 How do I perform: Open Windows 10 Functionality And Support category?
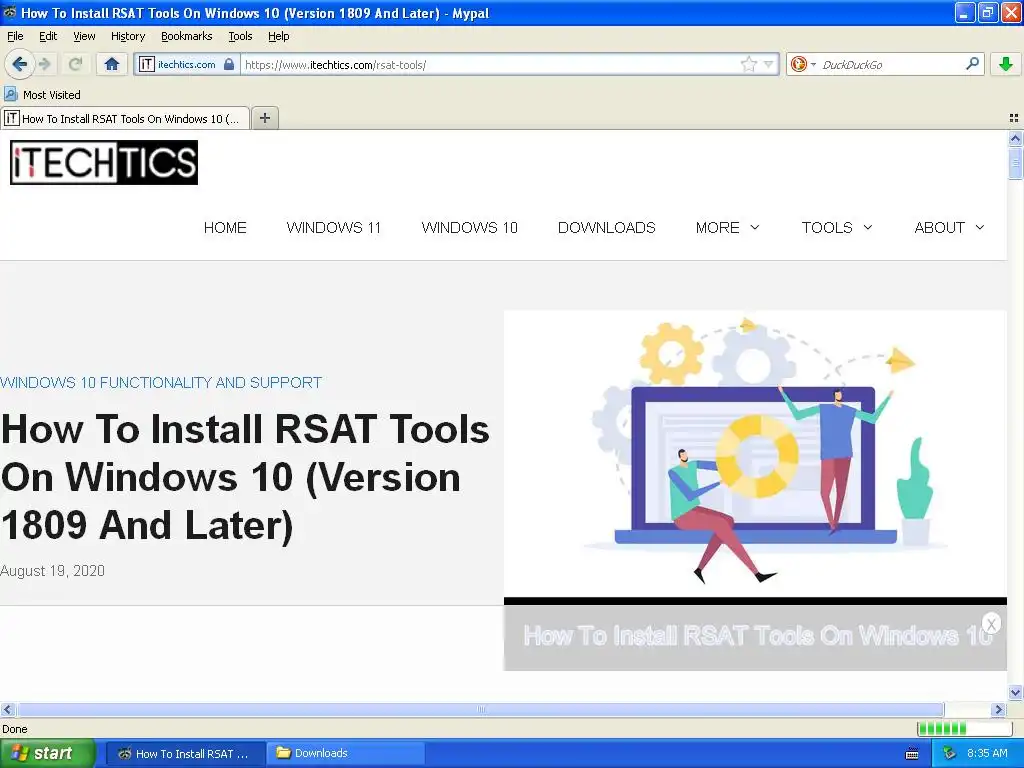pos(161,383)
